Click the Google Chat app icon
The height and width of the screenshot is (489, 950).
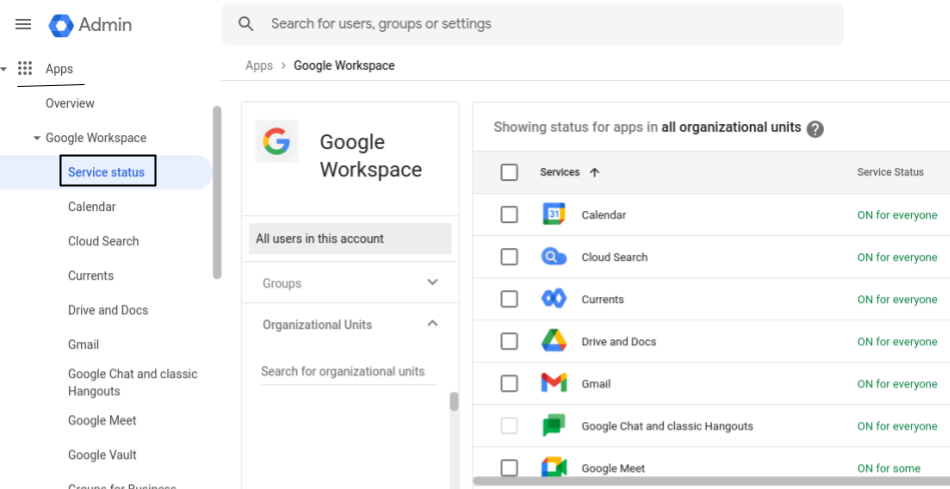(554, 425)
